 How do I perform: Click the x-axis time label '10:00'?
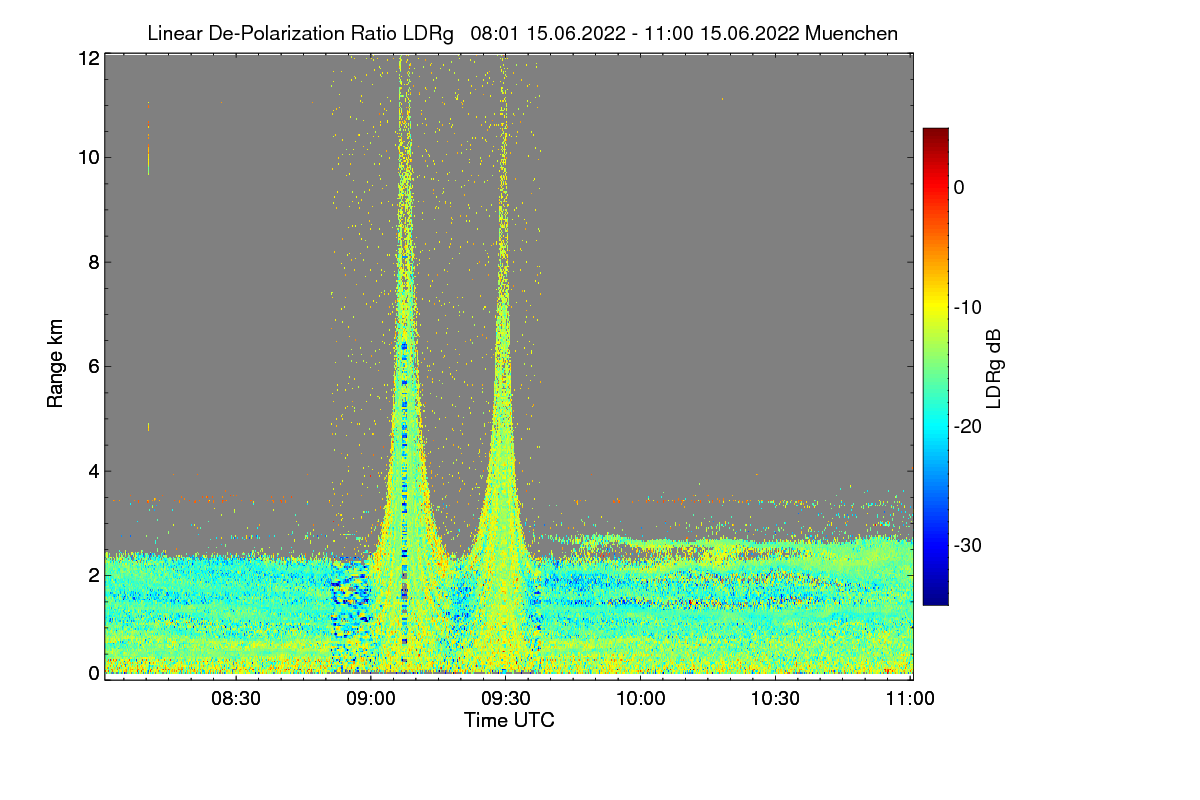click(x=640, y=699)
